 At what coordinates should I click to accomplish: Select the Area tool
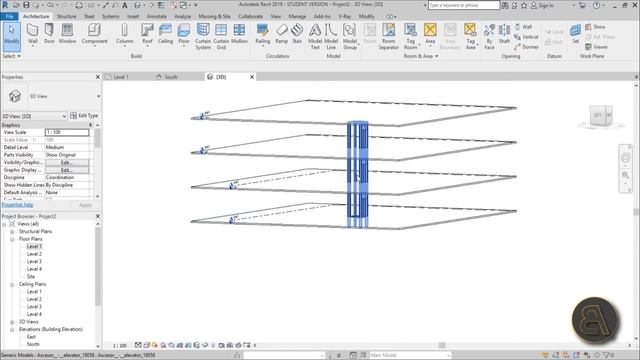[x=430, y=34]
